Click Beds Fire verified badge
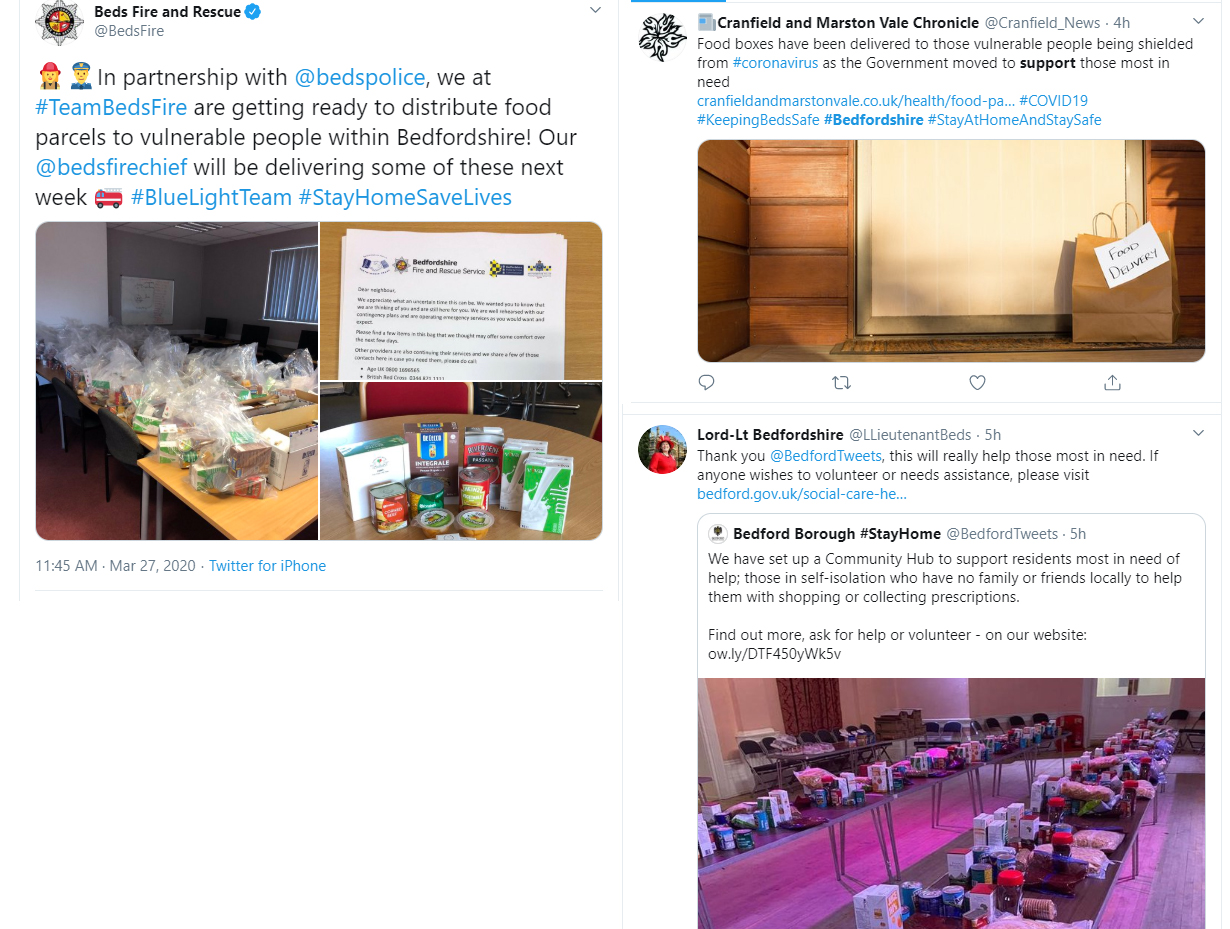 click(254, 12)
